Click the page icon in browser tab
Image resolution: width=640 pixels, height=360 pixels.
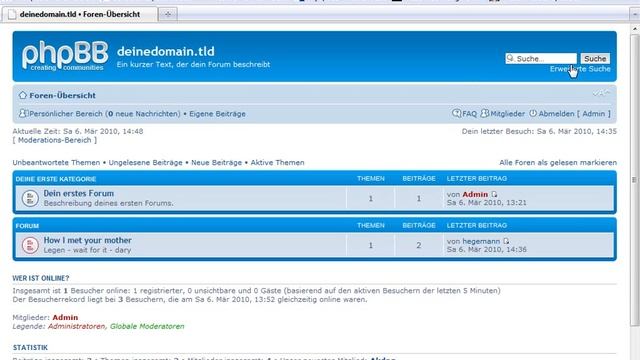pyautogui.click(x=12, y=14)
